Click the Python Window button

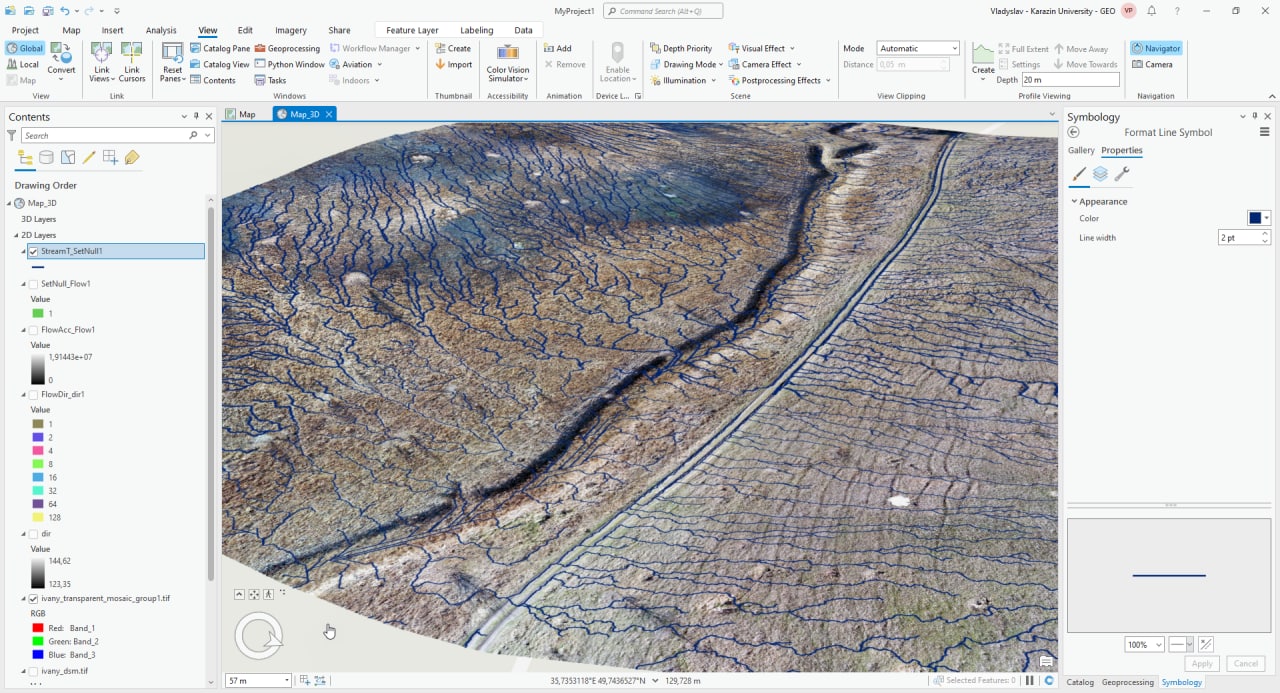tap(289, 64)
